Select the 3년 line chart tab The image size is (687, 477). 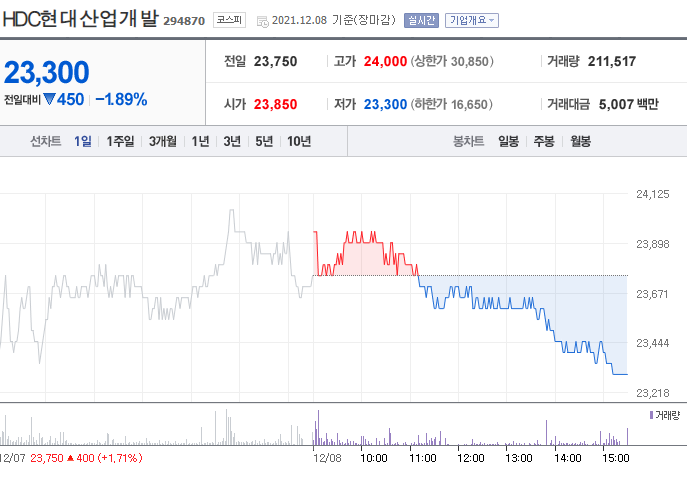tap(232, 141)
